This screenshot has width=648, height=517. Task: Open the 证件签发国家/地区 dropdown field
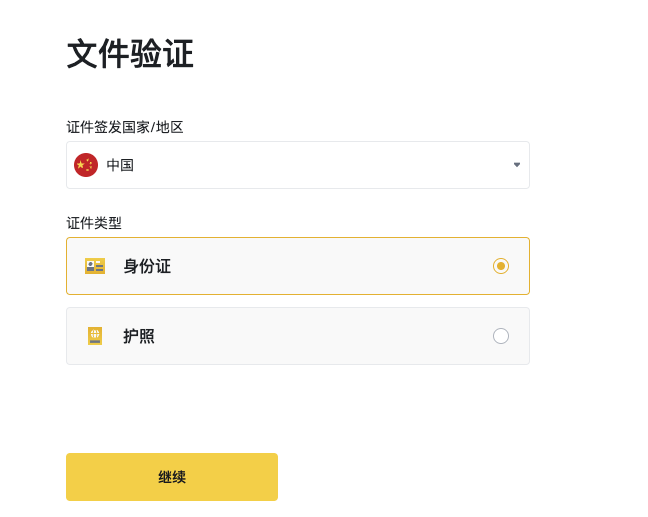298,165
